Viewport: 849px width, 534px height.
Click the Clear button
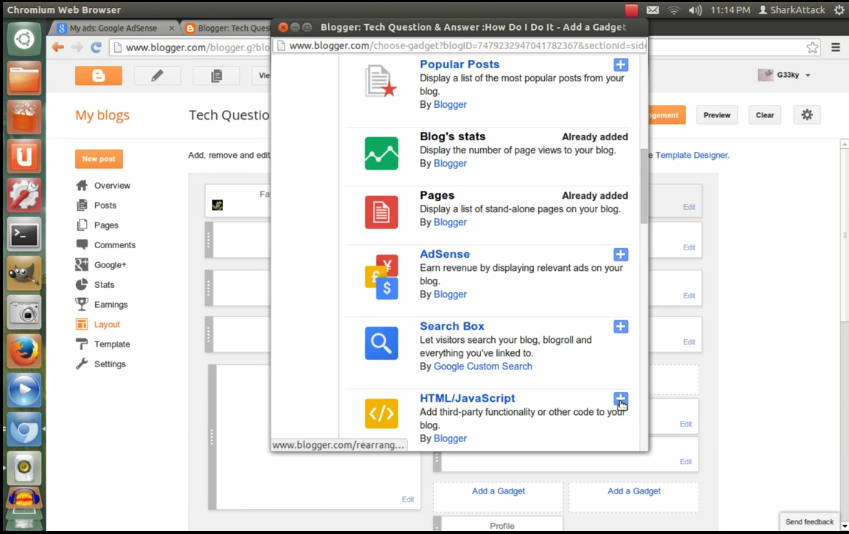coord(765,115)
